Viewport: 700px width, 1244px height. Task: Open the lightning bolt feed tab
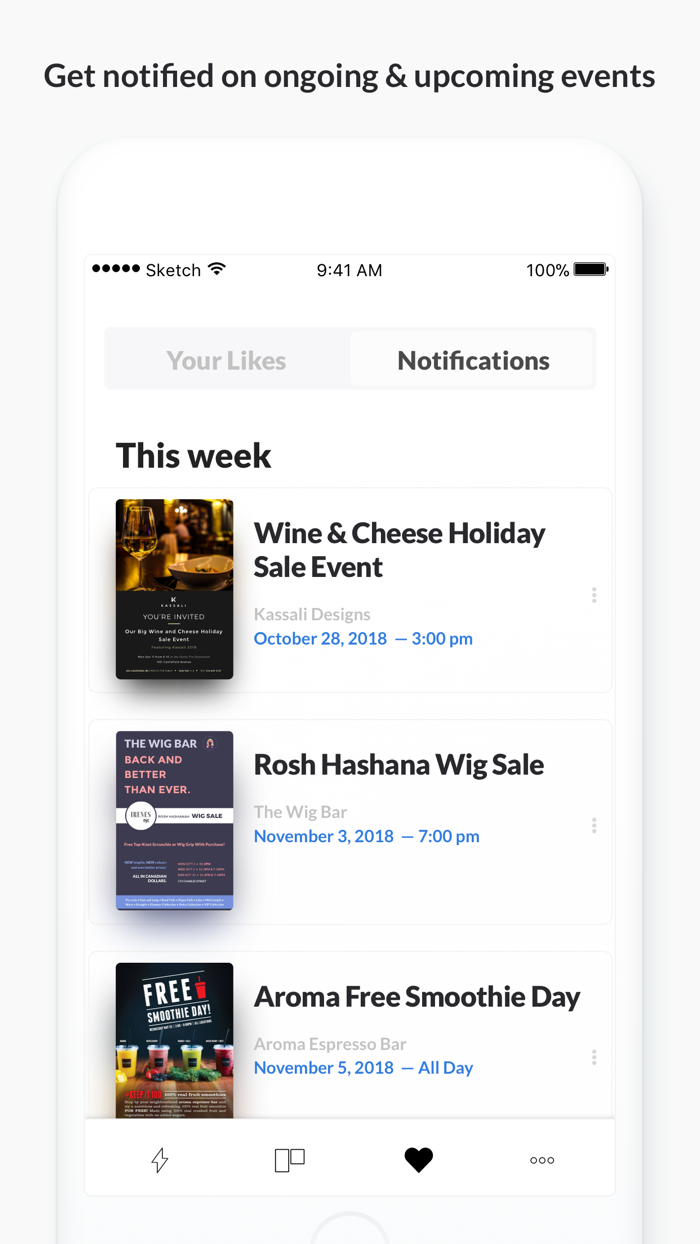(160, 1159)
